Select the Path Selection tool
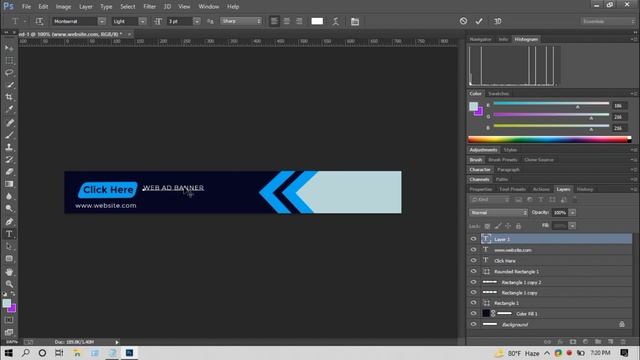640x360 pixels. tap(9, 247)
